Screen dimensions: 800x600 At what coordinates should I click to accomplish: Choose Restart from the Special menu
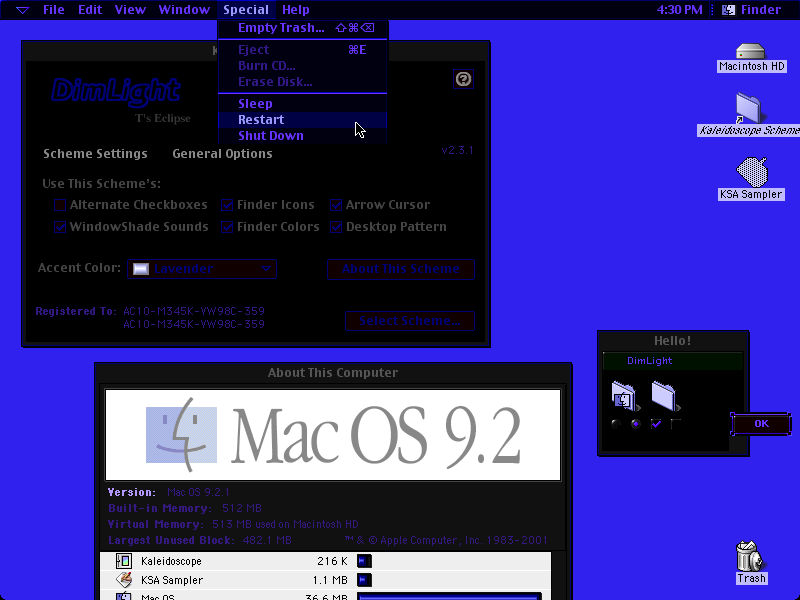click(303, 119)
